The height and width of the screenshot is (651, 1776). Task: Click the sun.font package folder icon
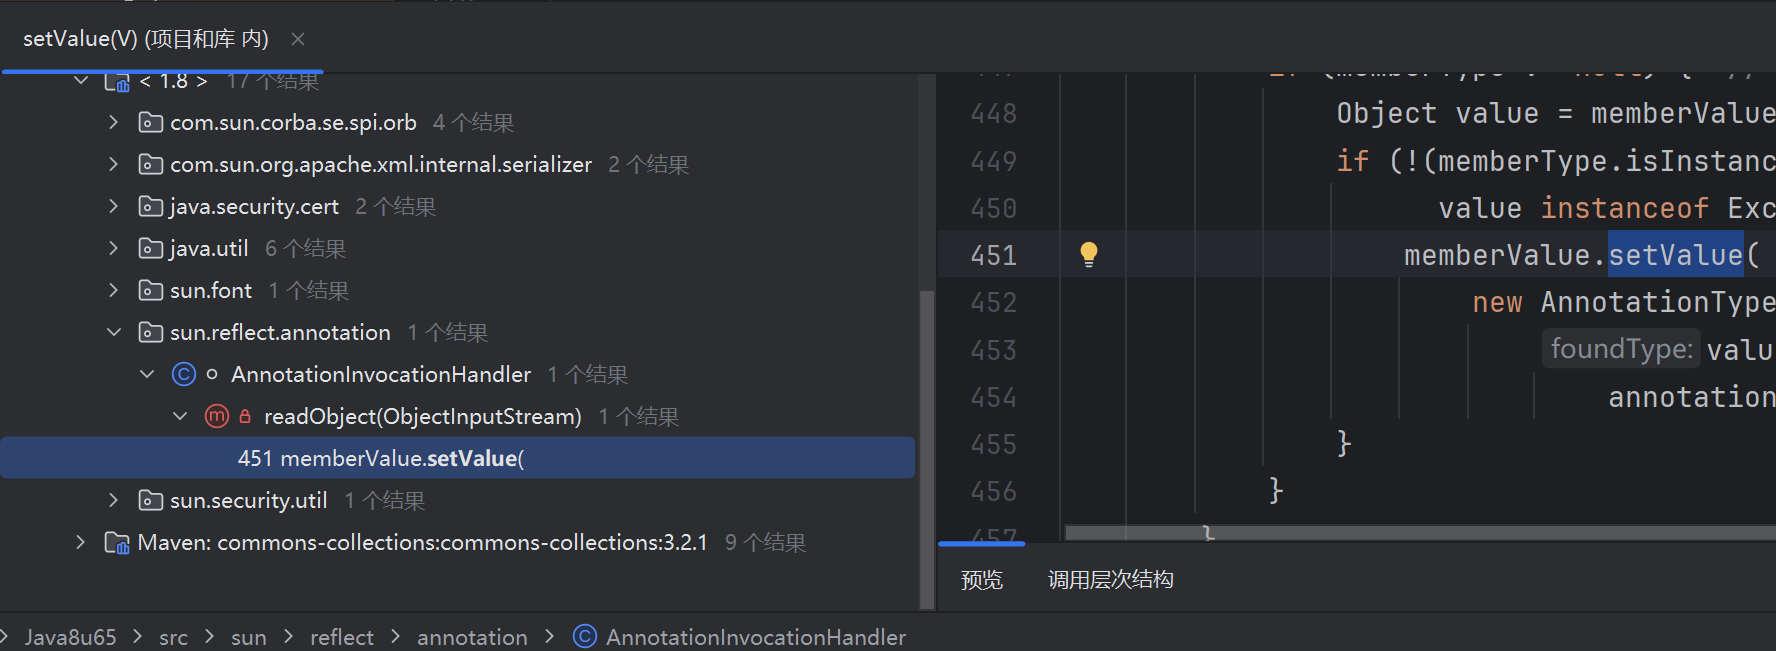[x=151, y=290]
